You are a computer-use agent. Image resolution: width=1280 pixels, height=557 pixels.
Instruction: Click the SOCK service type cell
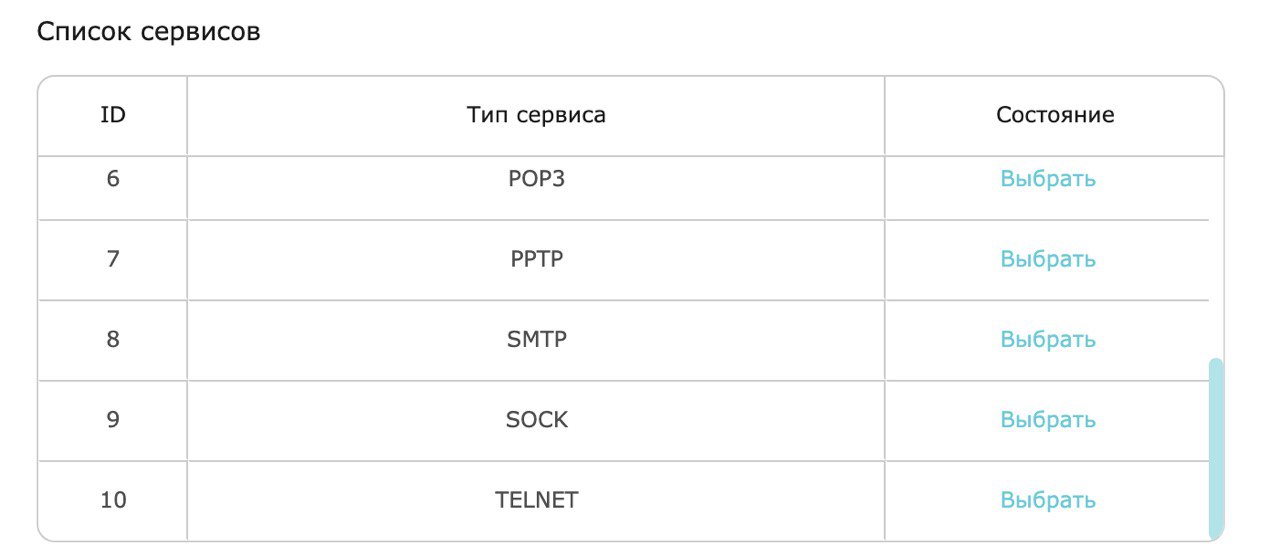(536, 419)
